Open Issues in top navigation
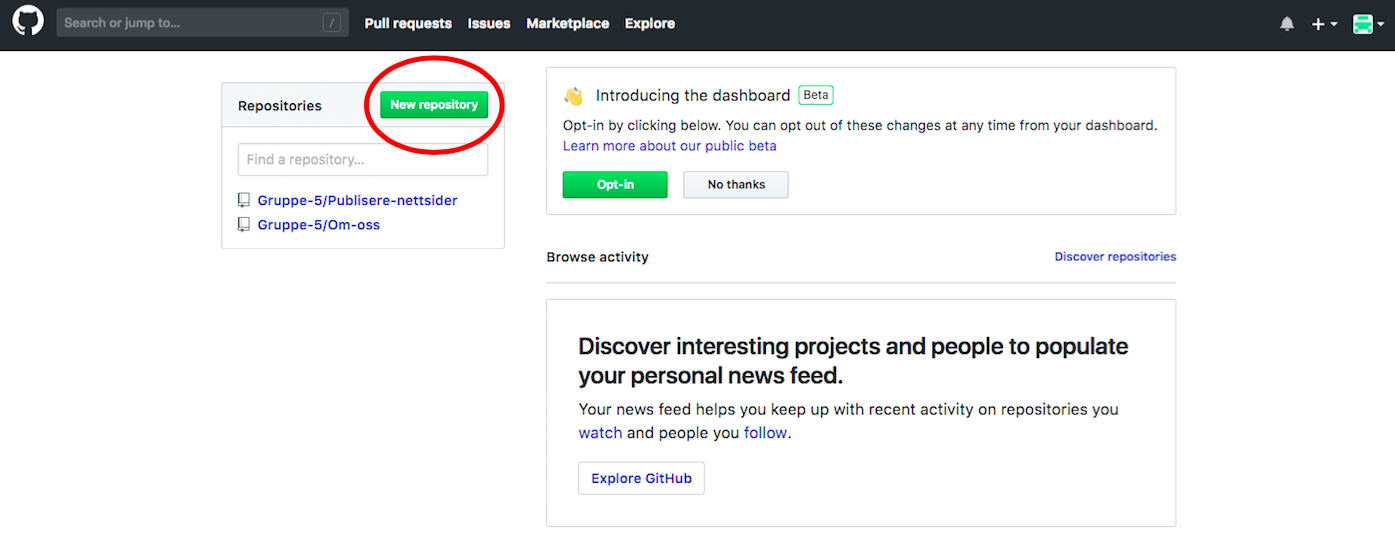The image size is (1395, 538). click(489, 23)
